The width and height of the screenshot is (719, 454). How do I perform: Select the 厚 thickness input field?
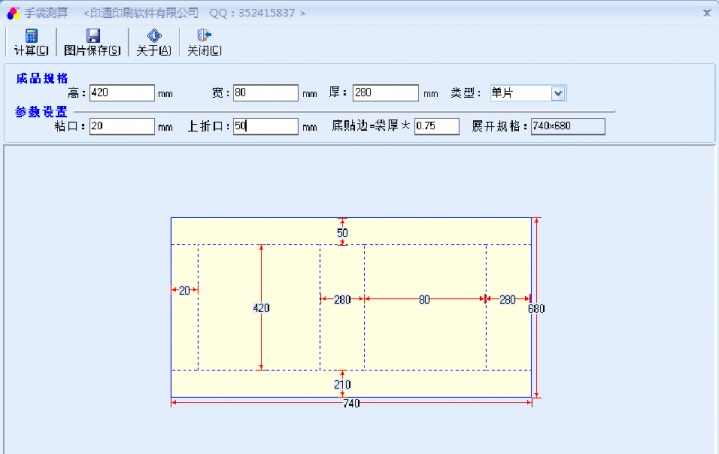click(x=385, y=93)
